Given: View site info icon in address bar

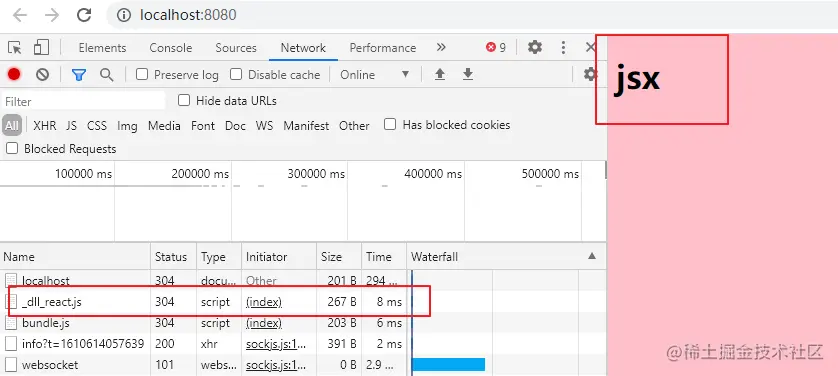Looking at the screenshot, I should (x=124, y=15).
